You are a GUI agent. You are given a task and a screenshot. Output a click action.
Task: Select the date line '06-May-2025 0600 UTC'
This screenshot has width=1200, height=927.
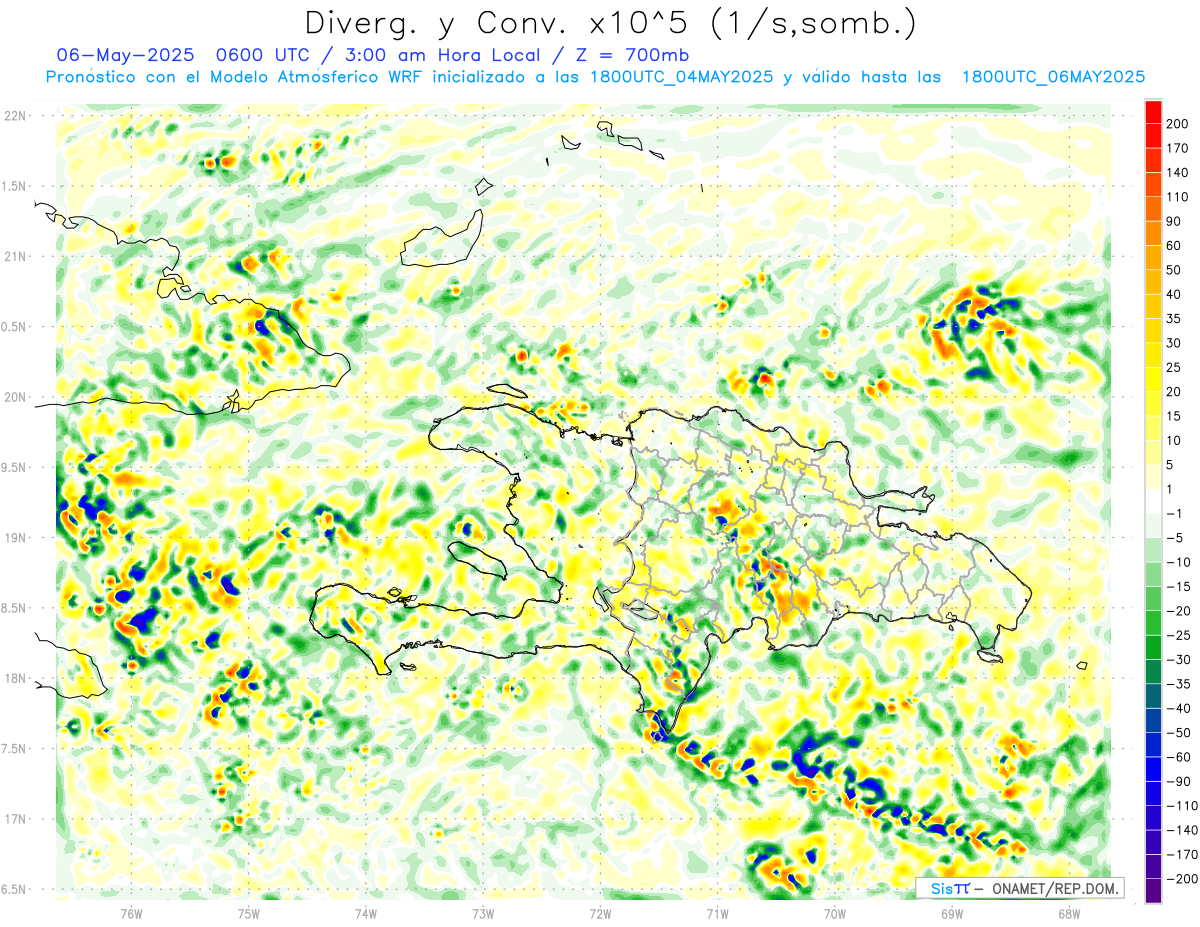tap(178, 55)
